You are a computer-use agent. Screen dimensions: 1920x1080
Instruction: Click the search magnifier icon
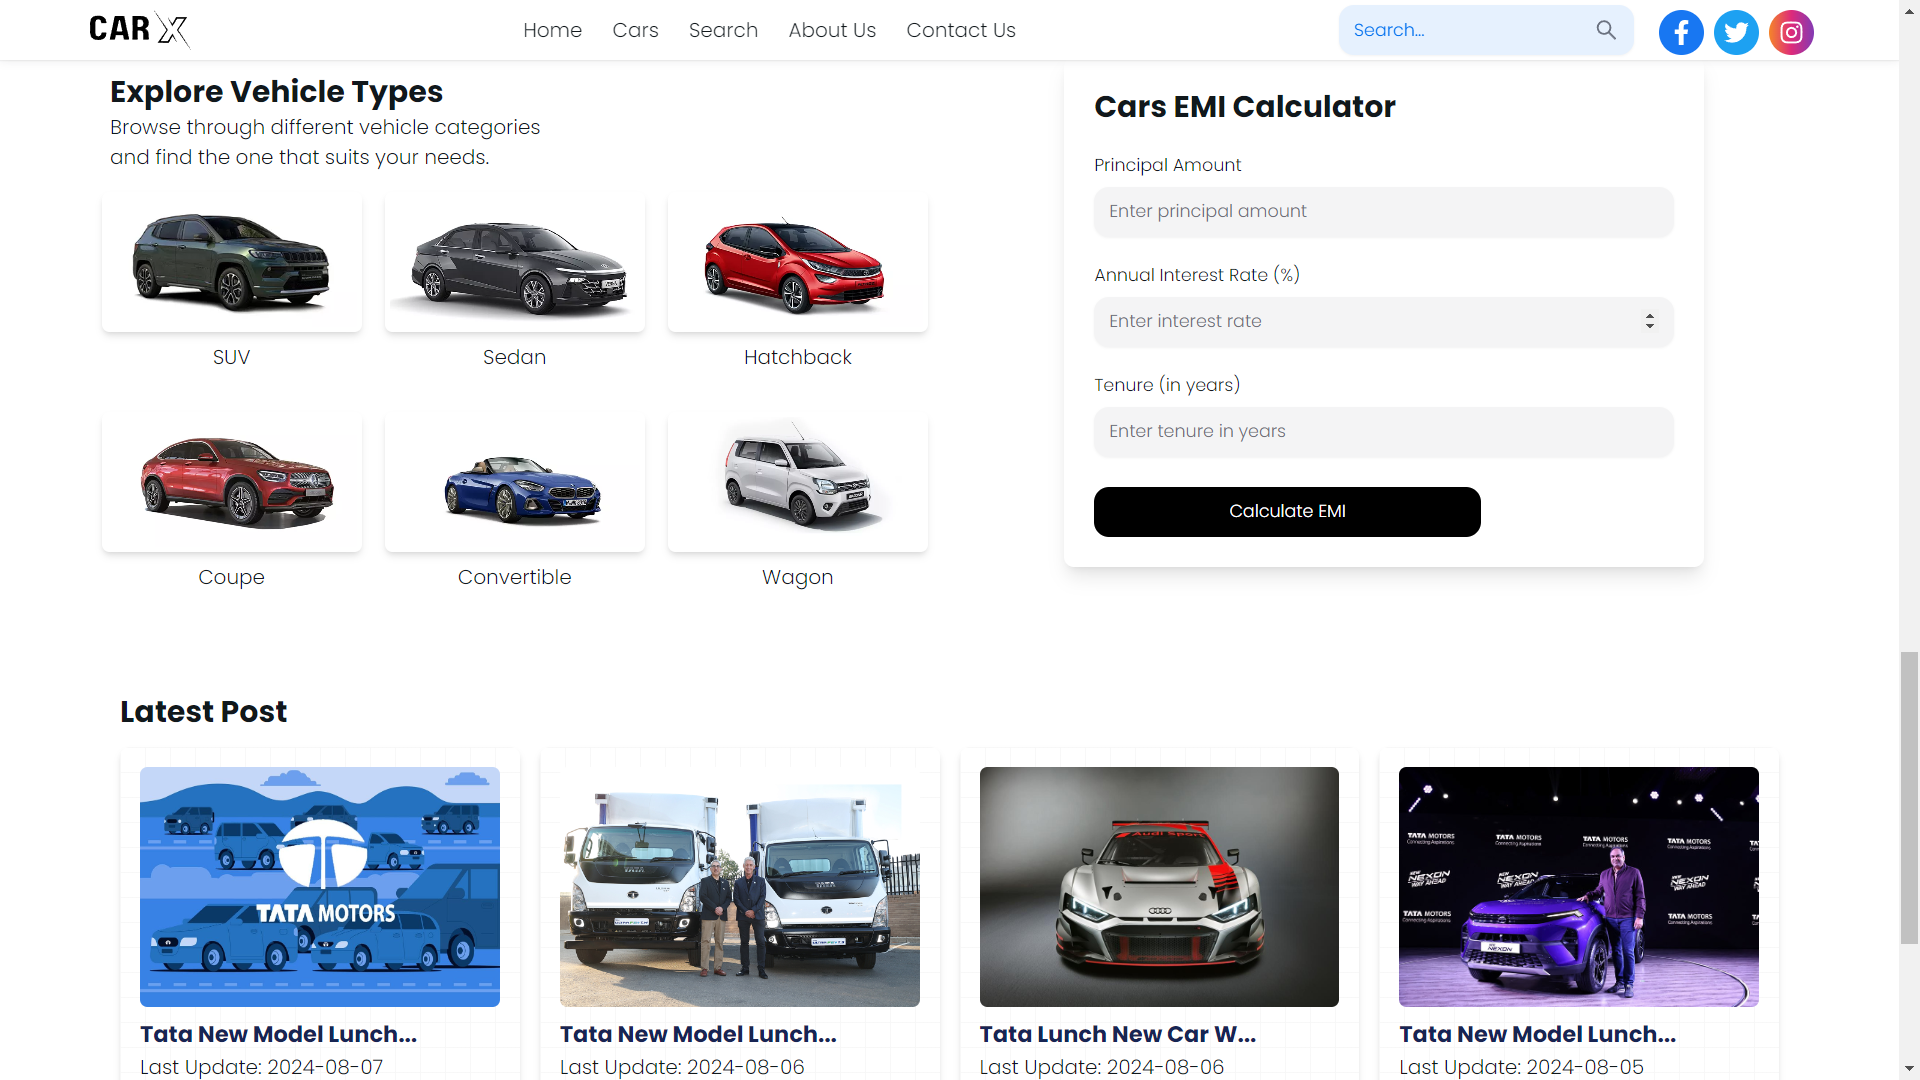pyautogui.click(x=1606, y=30)
